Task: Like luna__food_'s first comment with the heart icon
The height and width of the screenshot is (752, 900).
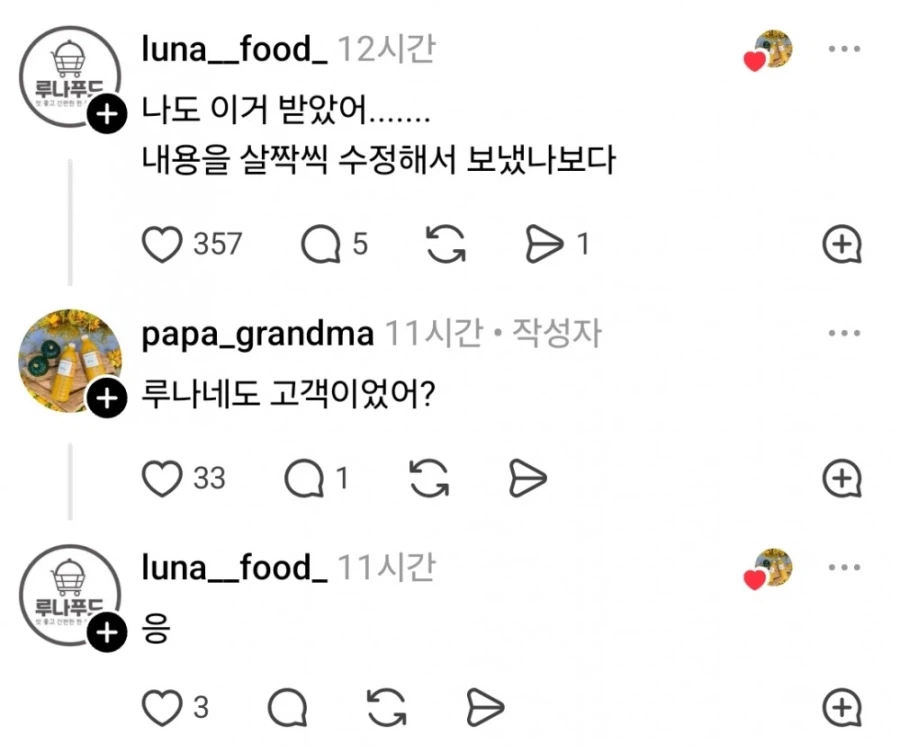Action: (163, 243)
